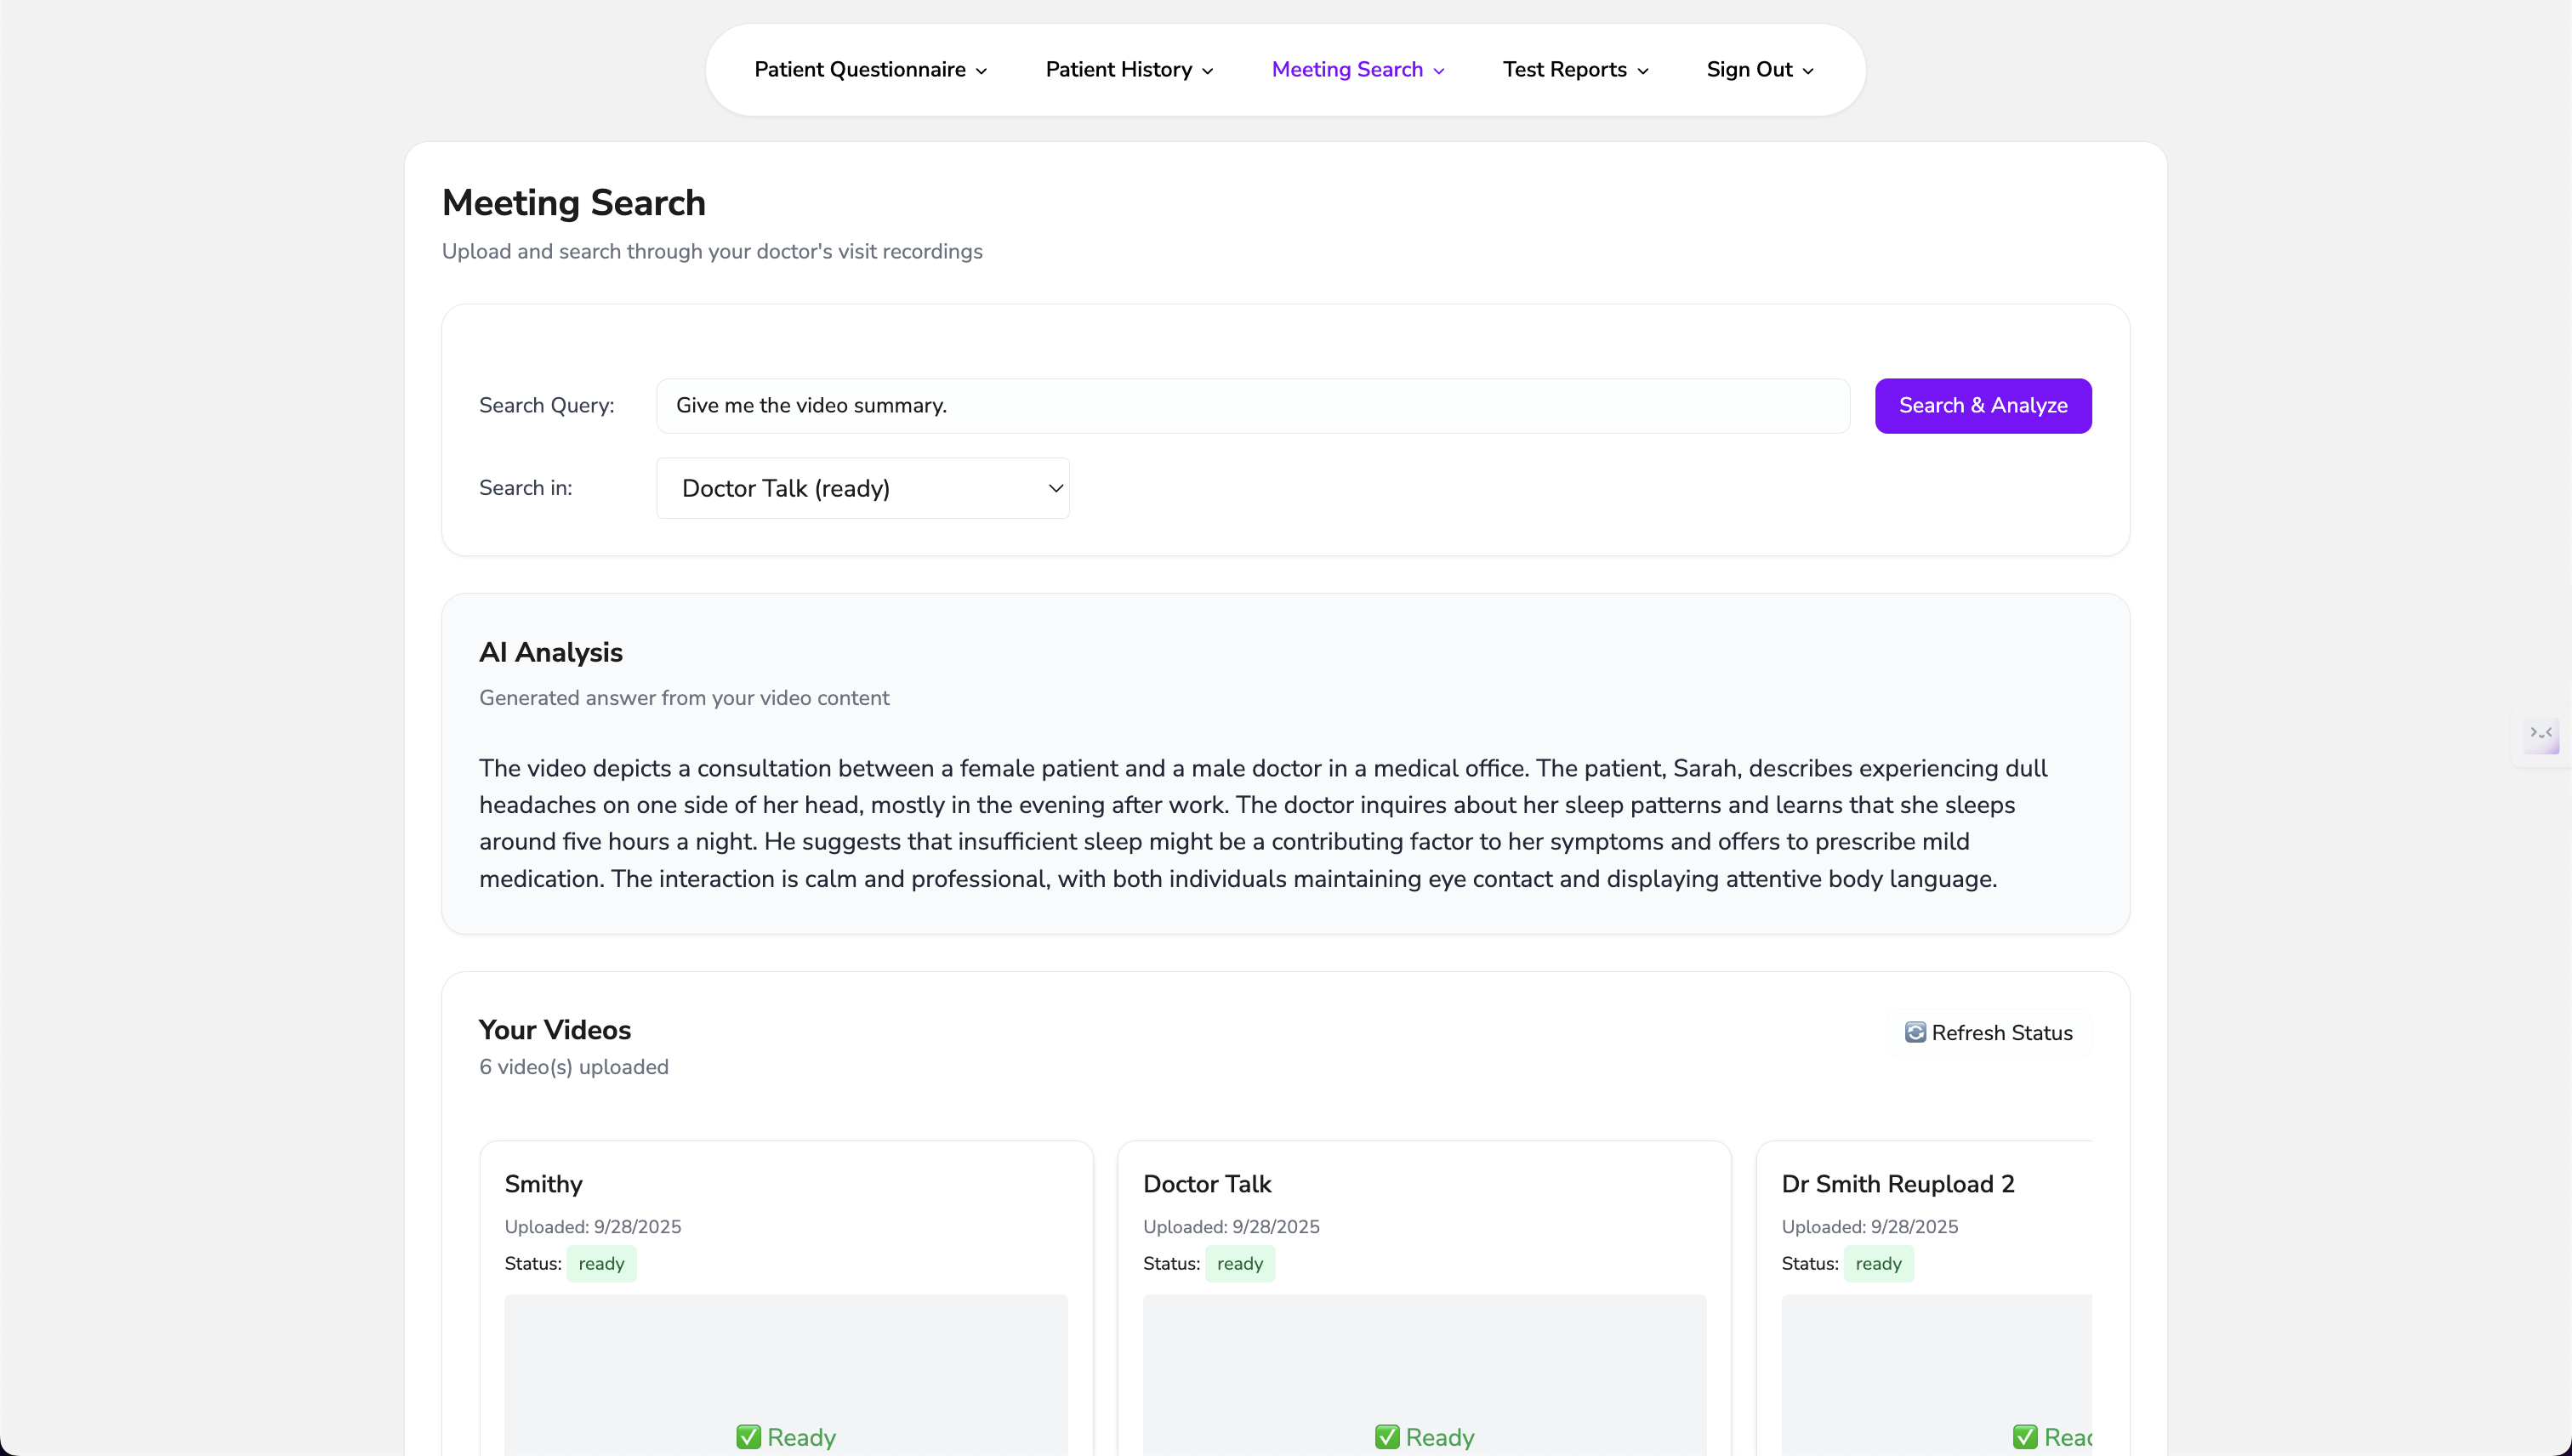Expand the Test Reports chevron
Image resolution: width=2572 pixels, height=1456 pixels.
coord(1642,71)
